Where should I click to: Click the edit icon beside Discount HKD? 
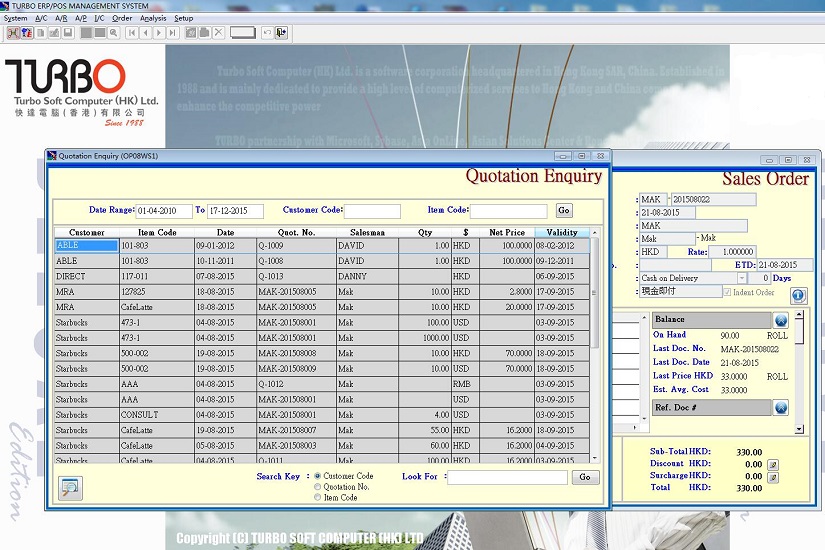tap(773, 465)
